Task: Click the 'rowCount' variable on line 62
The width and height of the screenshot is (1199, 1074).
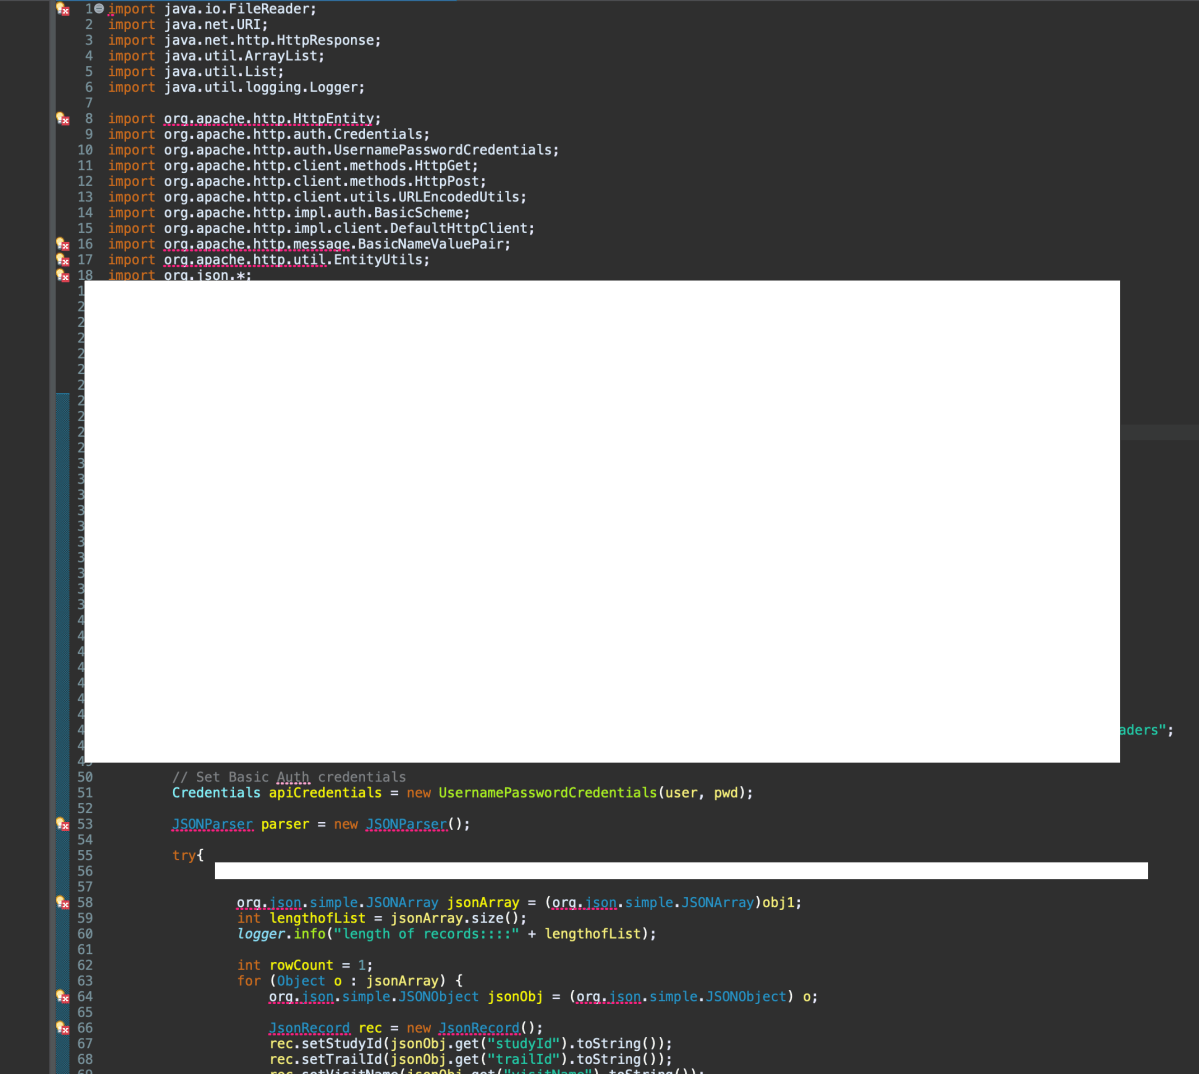Action: pyautogui.click(x=301, y=965)
